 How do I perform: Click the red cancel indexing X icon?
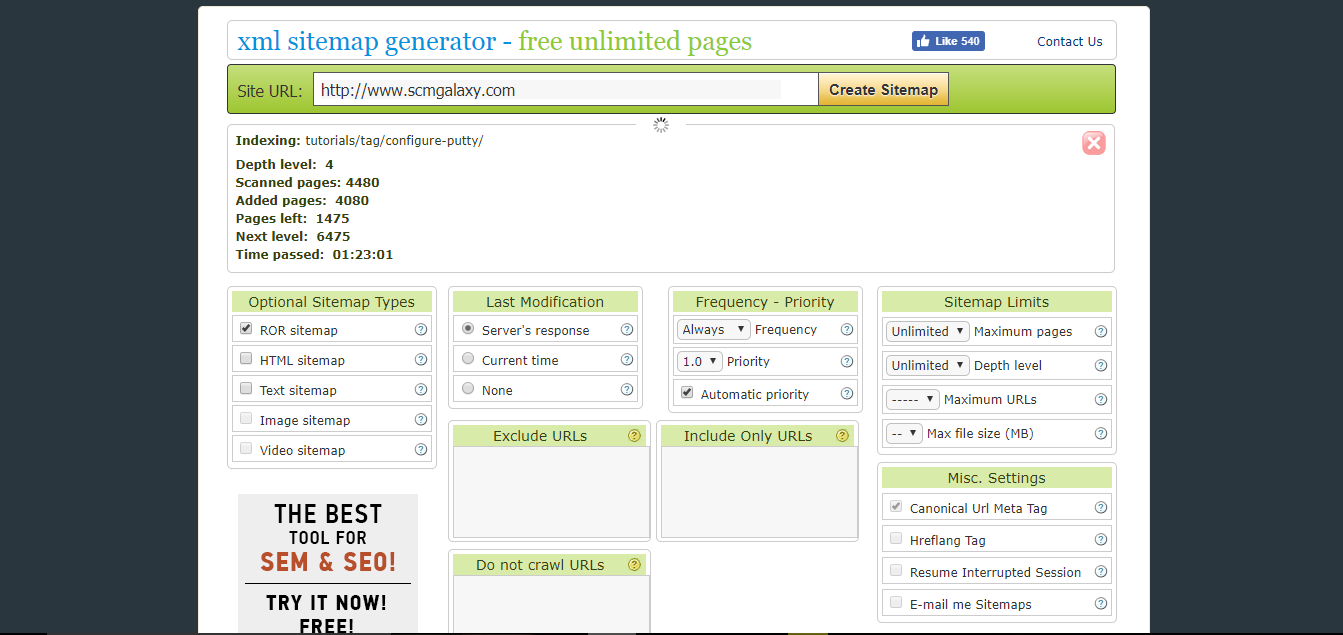pos(1093,143)
